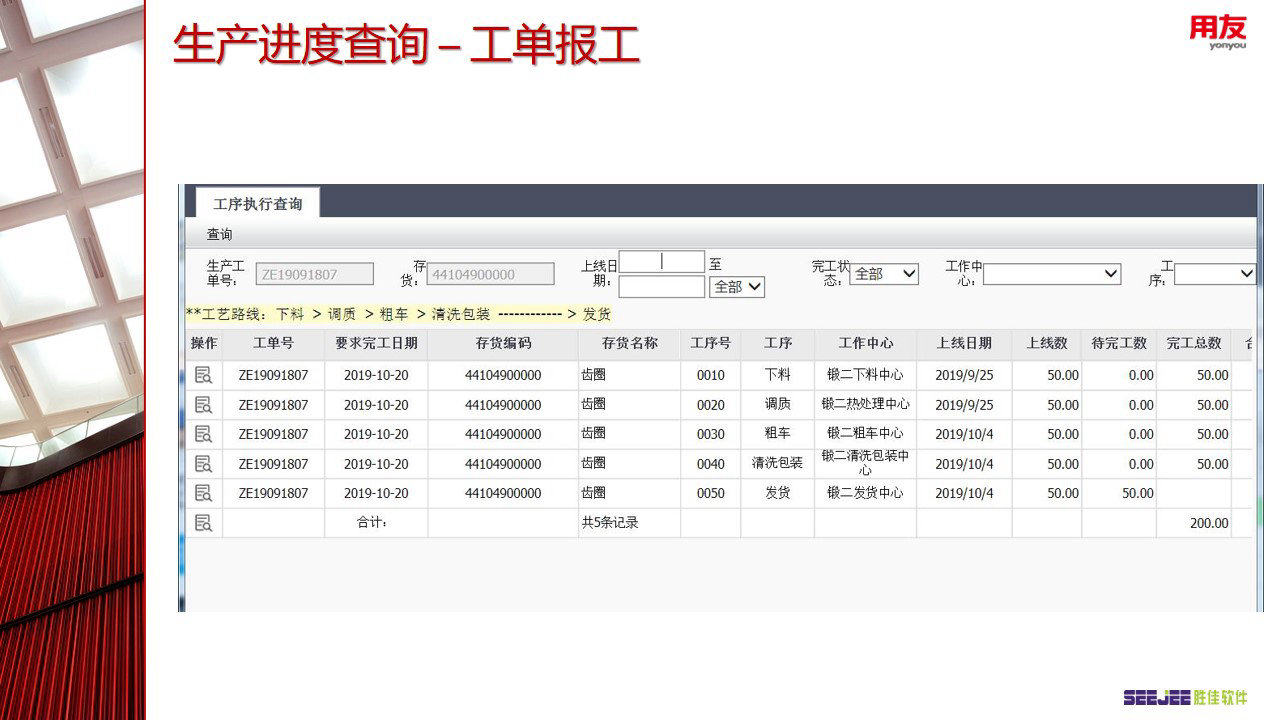Open the 工作中心 dropdown list
This screenshot has height=720, width=1280.
pos(1052,273)
